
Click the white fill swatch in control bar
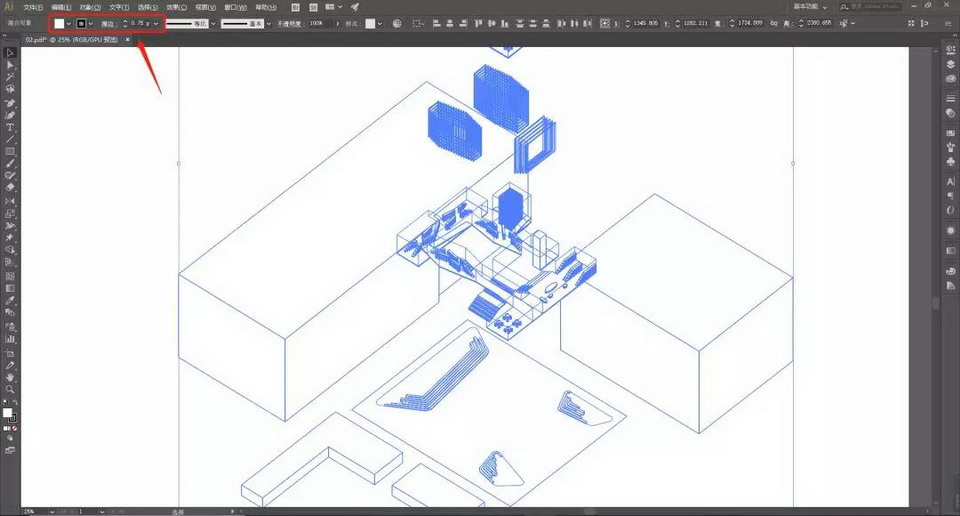point(59,23)
